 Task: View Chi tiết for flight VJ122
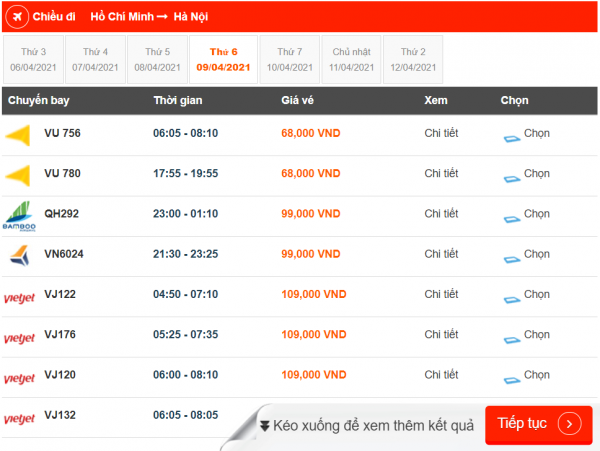pos(441,294)
